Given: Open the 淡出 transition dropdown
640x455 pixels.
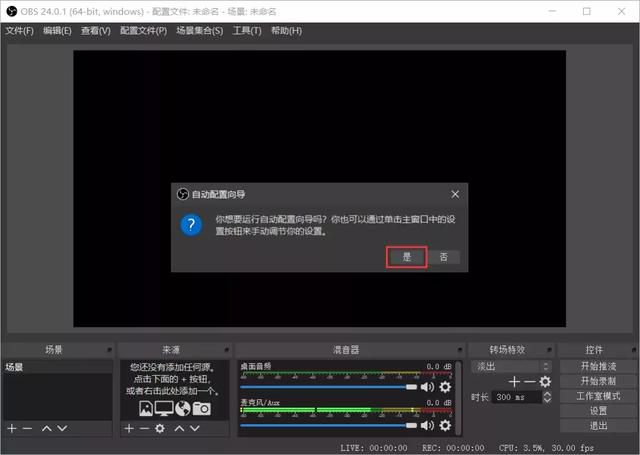Looking at the screenshot, I should pos(511,366).
